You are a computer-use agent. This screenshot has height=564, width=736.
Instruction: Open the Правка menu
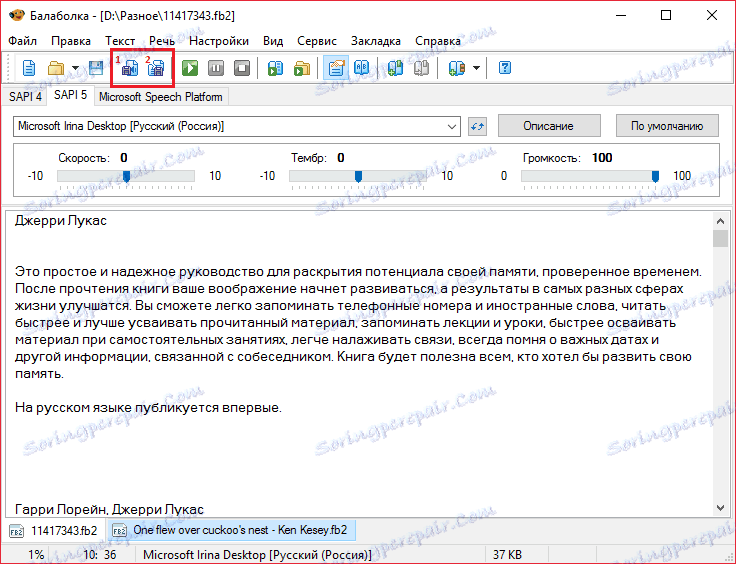pyautogui.click(x=71, y=41)
